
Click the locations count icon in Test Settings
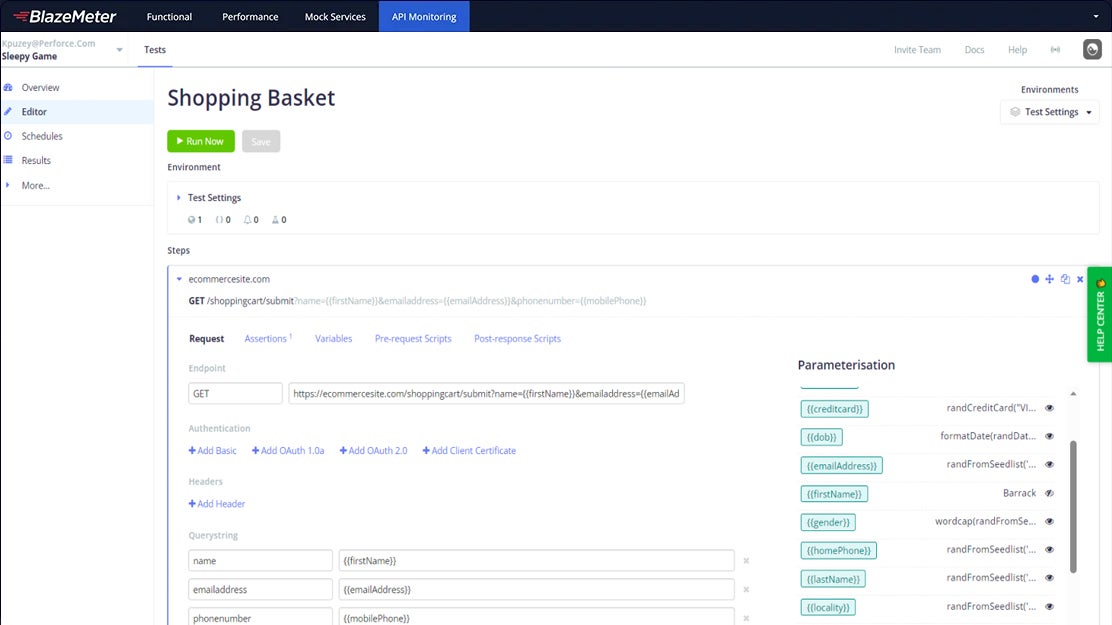pos(191,220)
